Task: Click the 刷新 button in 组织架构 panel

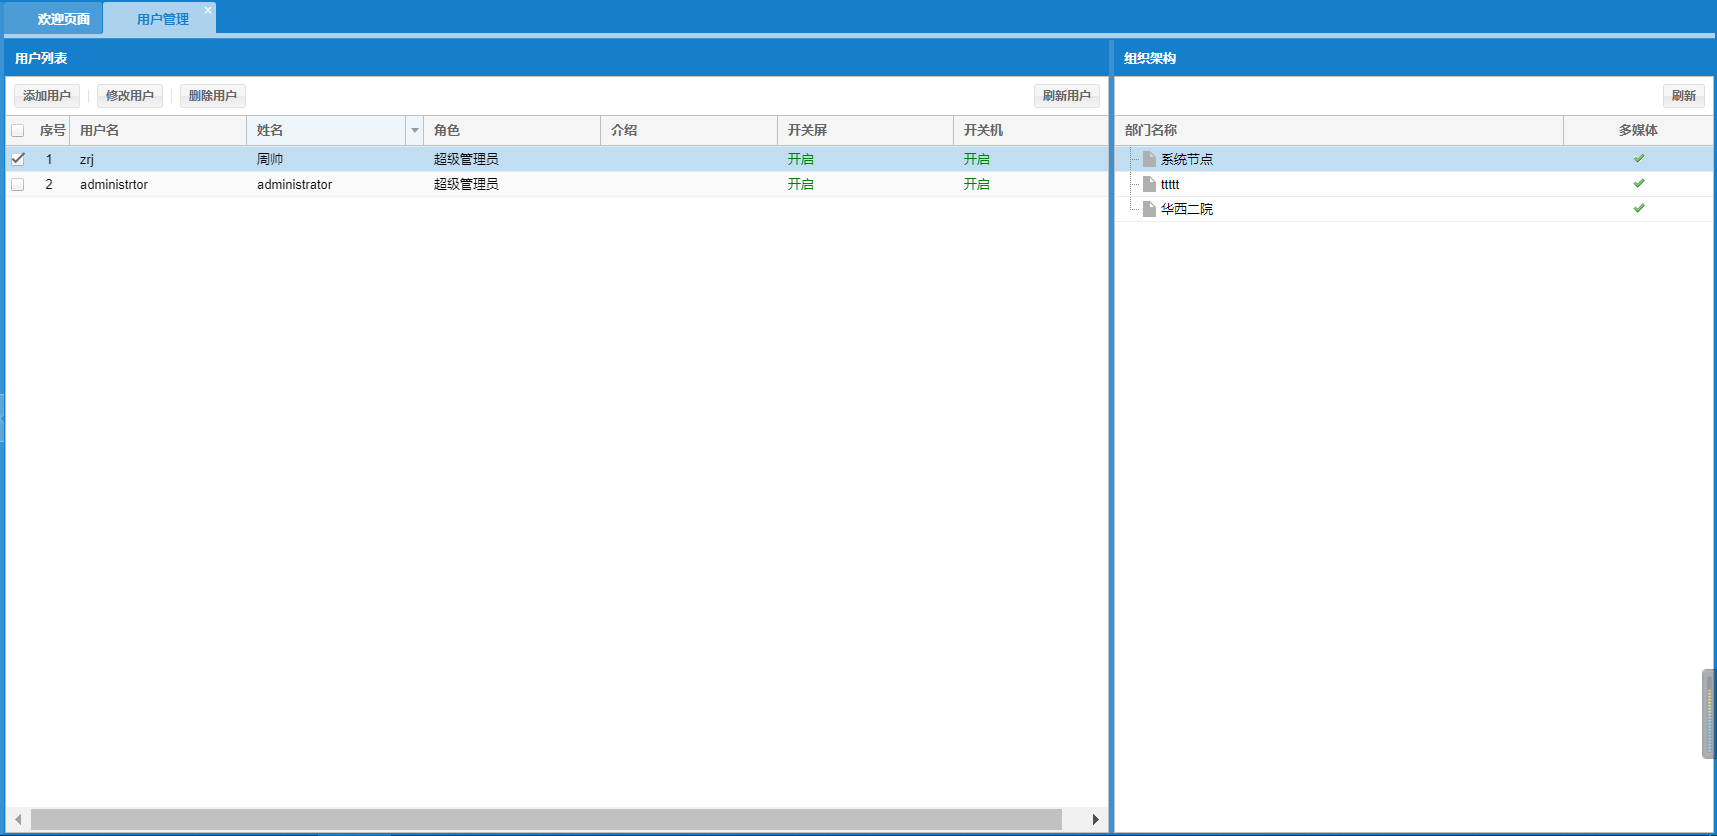Action: pyautogui.click(x=1684, y=96)
